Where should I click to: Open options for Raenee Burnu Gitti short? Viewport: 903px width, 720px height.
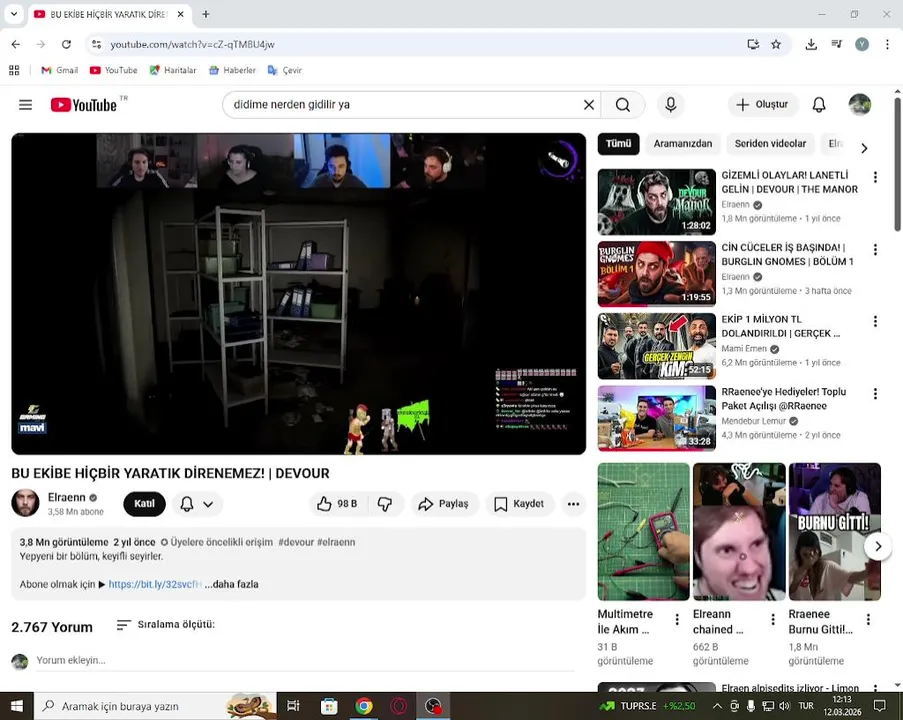coord(868,619)
